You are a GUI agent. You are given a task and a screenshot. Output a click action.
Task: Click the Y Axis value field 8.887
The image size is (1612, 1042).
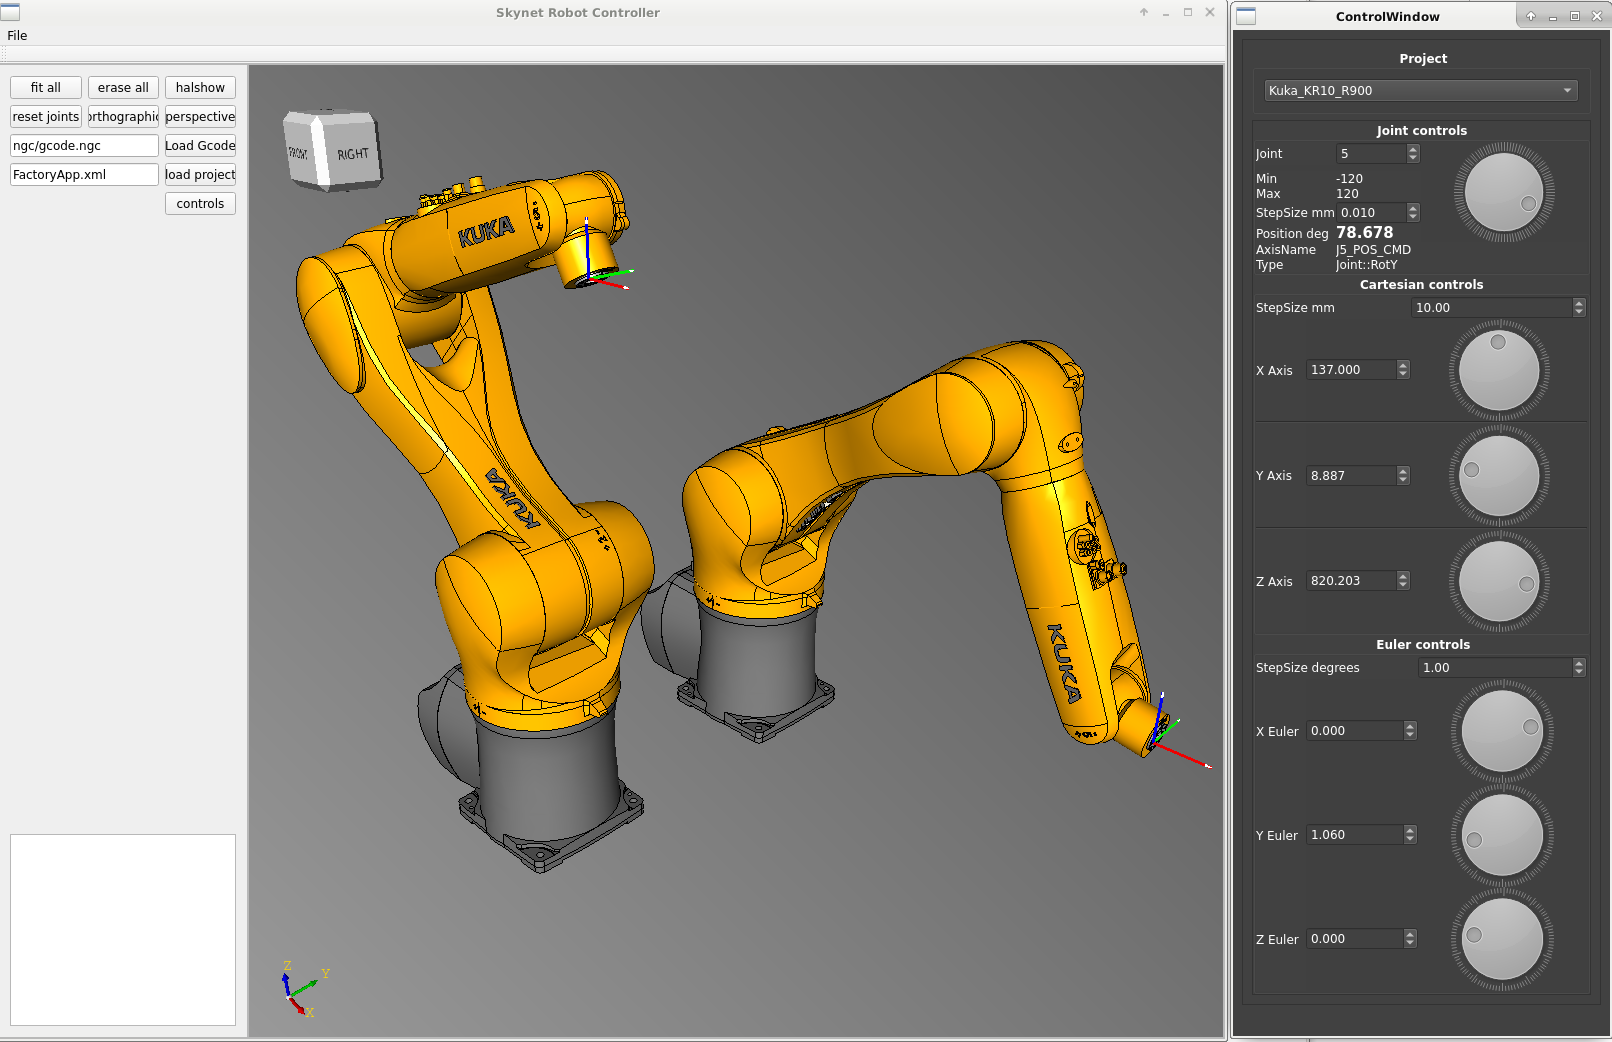point(1351,476)
